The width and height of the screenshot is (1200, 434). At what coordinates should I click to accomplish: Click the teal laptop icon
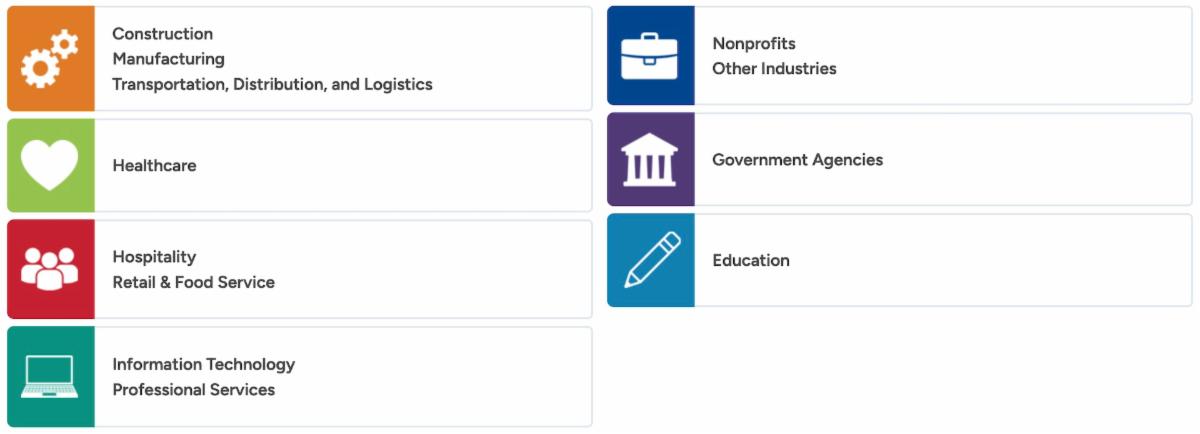[50, 376]
